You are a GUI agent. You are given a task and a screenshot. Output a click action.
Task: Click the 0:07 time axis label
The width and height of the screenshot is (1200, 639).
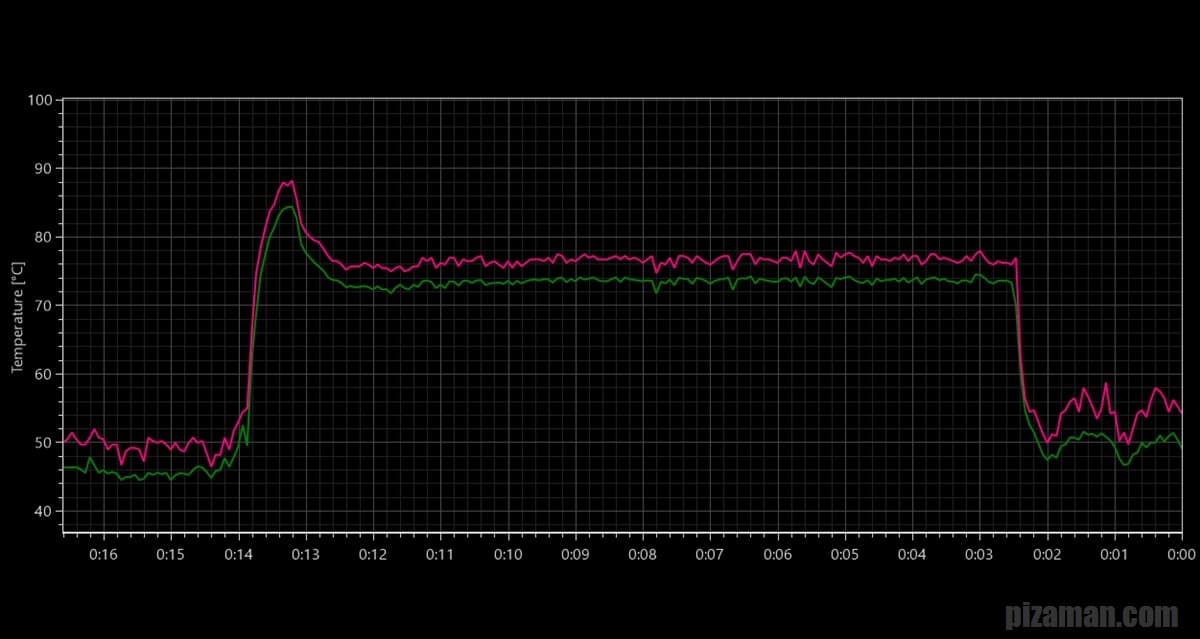pos(710,554)
